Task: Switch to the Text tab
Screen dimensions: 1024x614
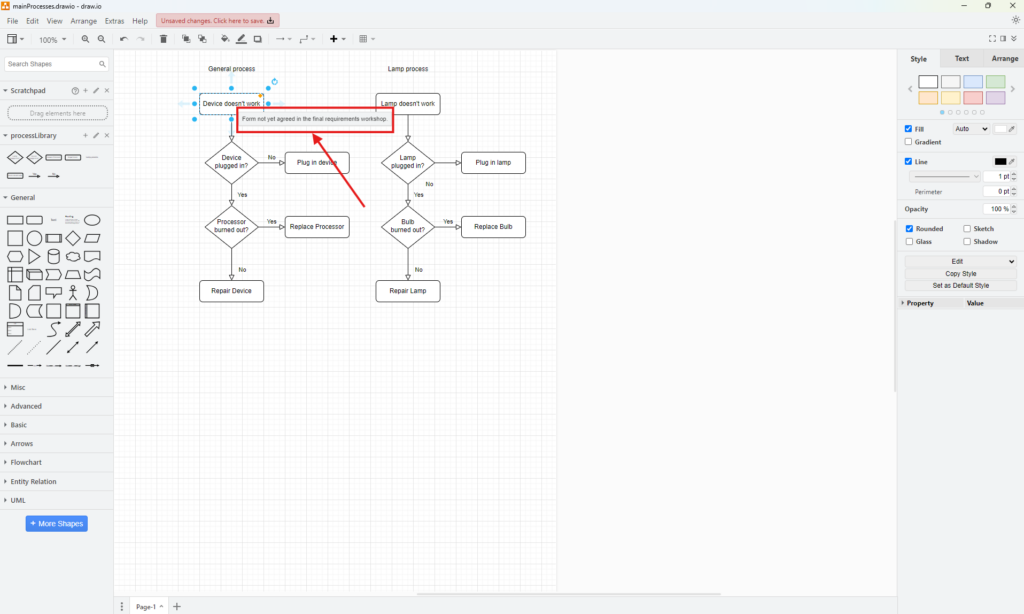Action: pyautogui.click(x=961, y=59)
